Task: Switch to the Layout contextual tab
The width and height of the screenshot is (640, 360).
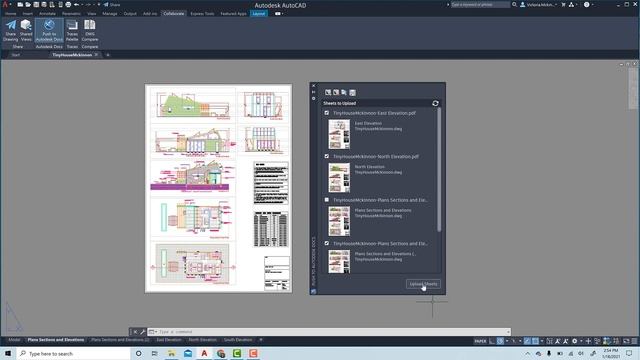Action: (x=259, y=13)
